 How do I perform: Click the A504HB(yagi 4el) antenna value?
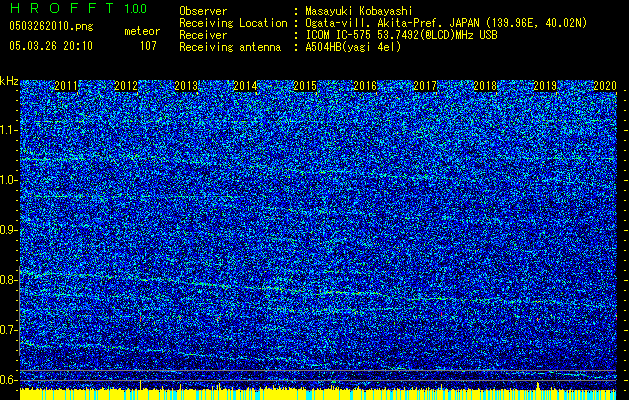pyautogui.click(x=353, y=47)
